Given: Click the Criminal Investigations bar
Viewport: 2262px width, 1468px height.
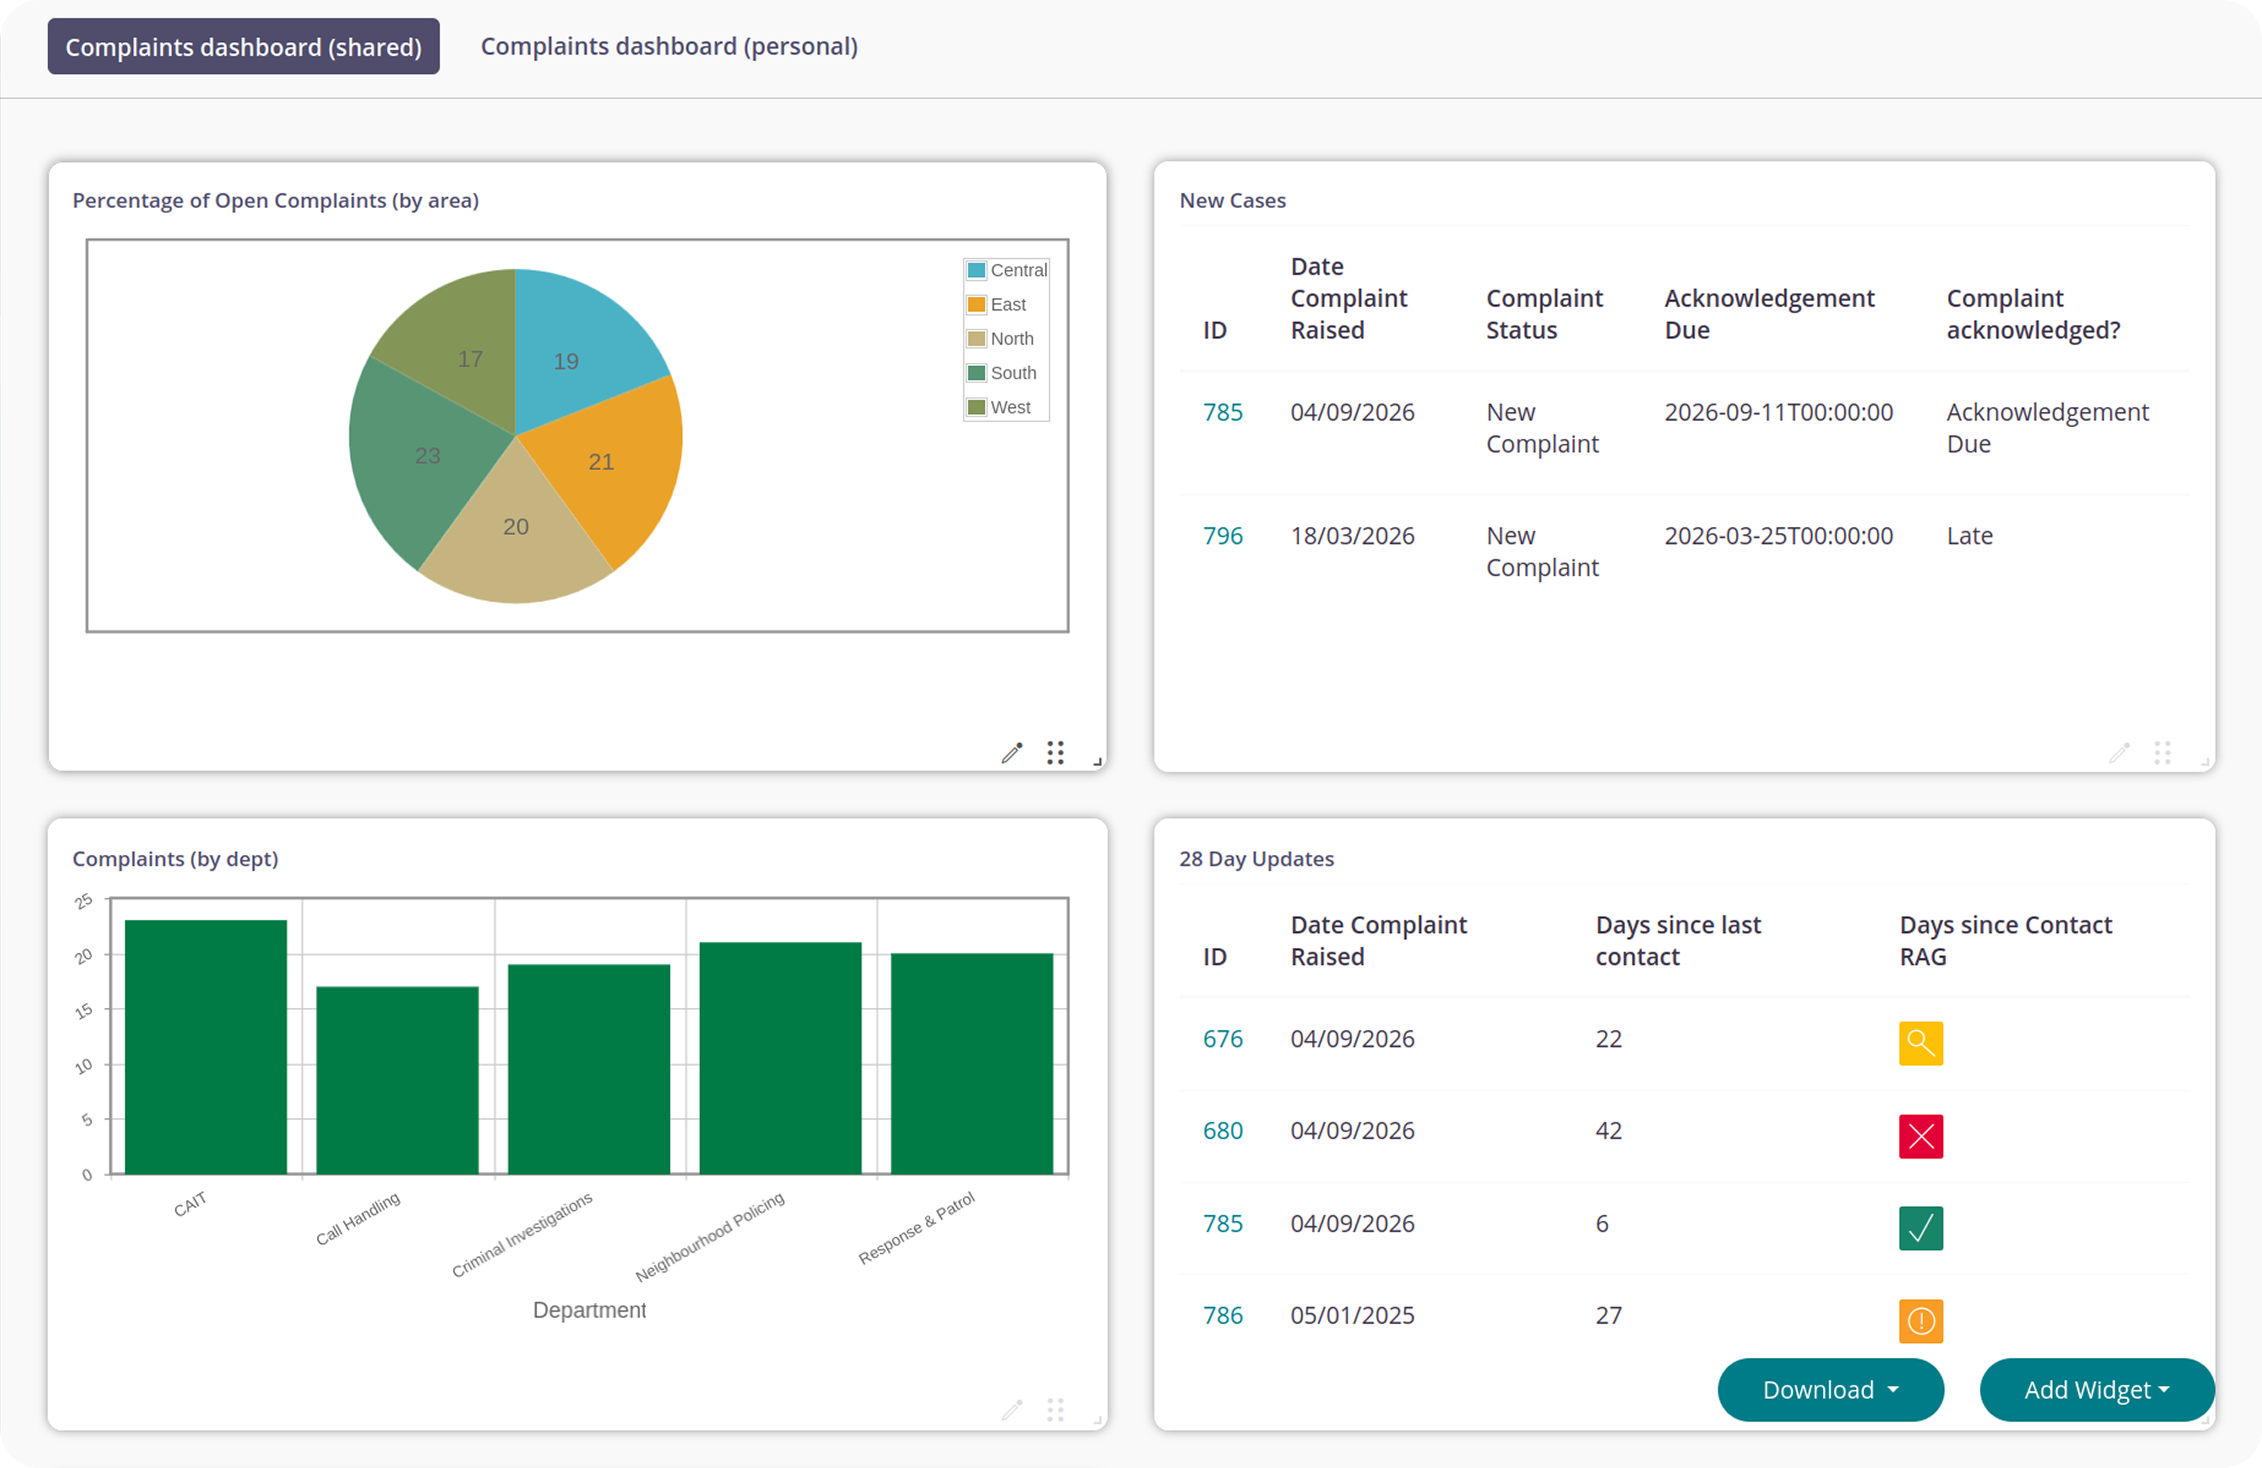Looking at the screenshot, I should click(x=589, y=1069).
